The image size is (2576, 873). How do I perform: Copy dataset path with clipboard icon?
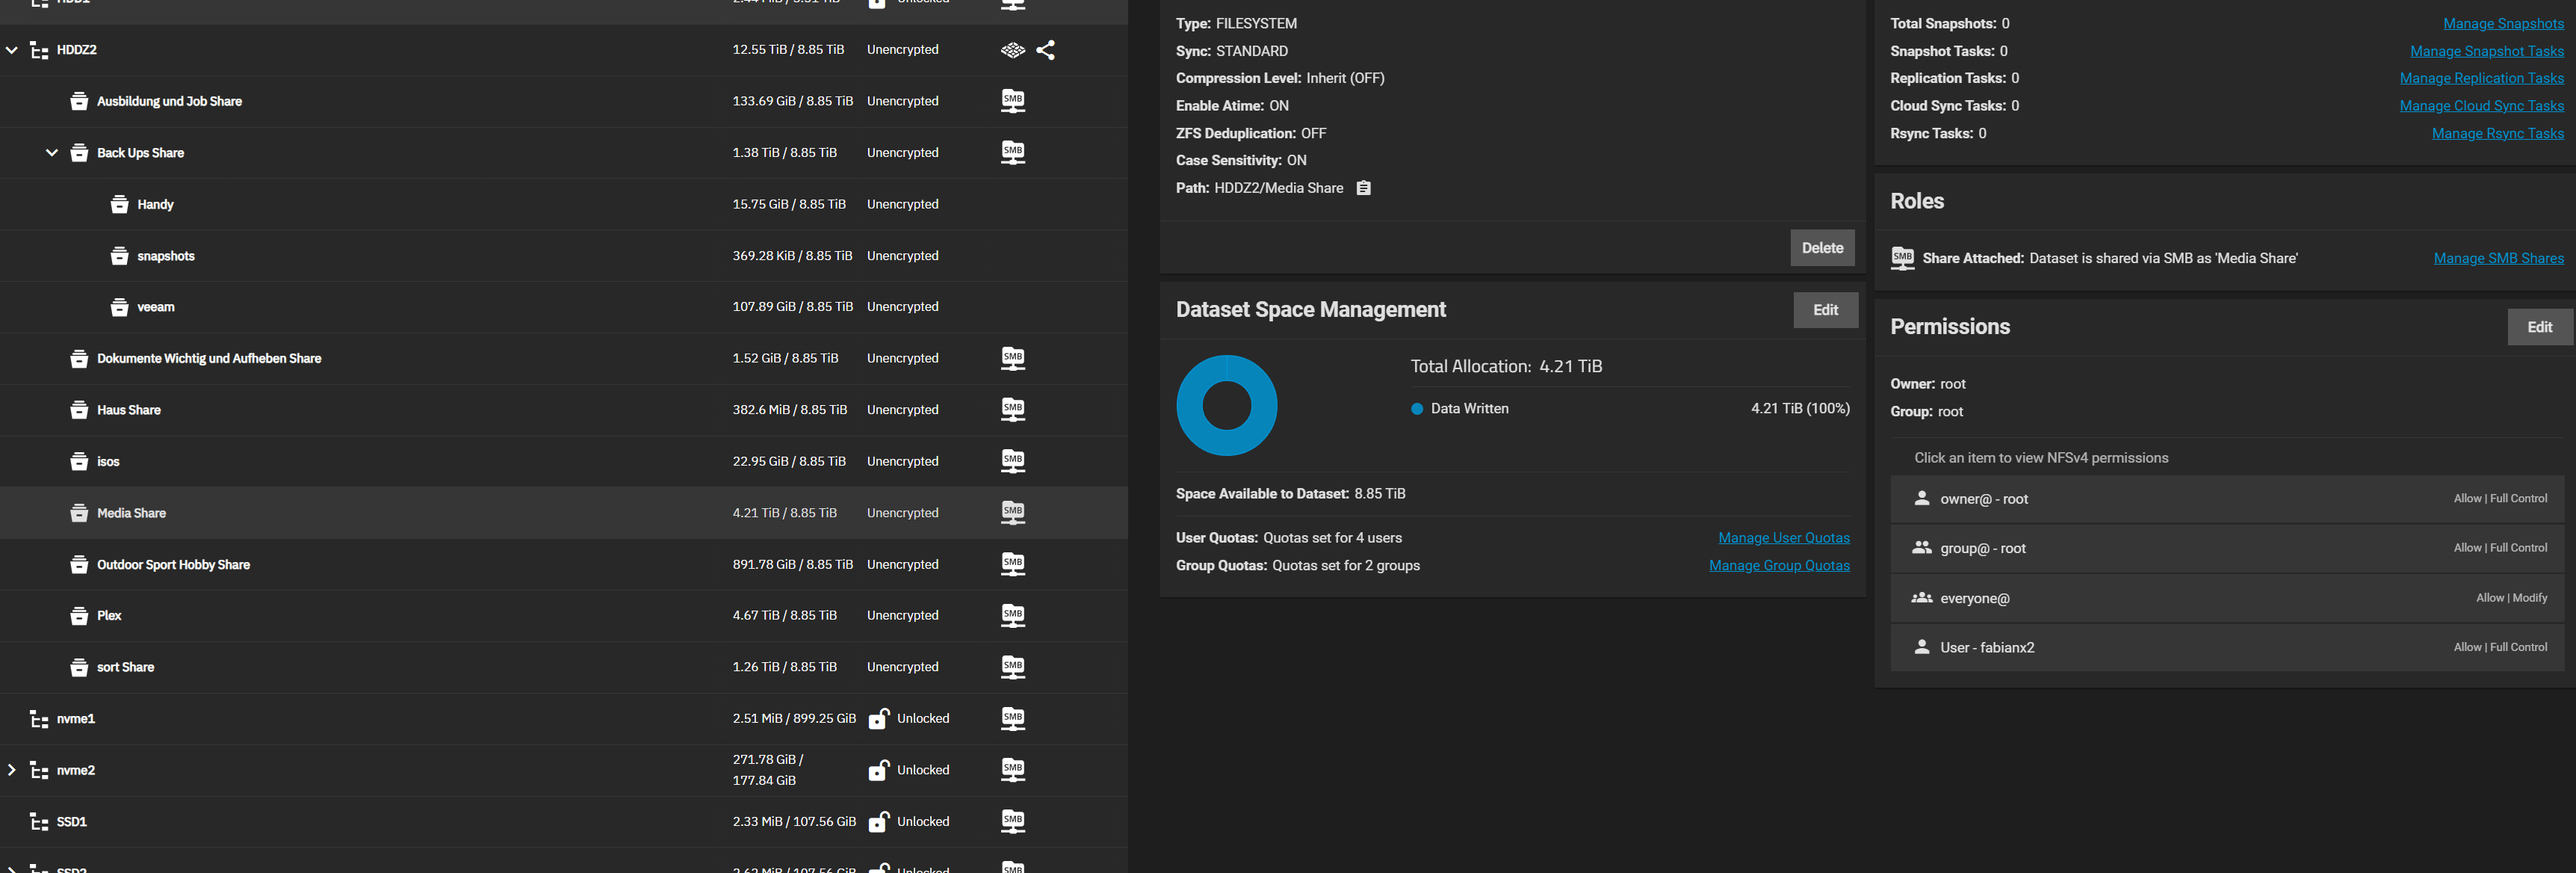(x=1363, y=188)
